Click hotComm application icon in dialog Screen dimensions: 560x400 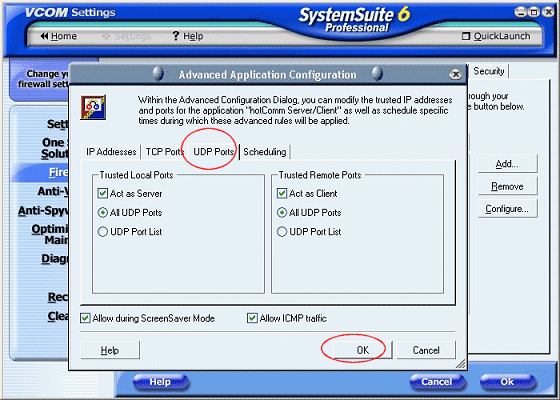coord(93,107)
